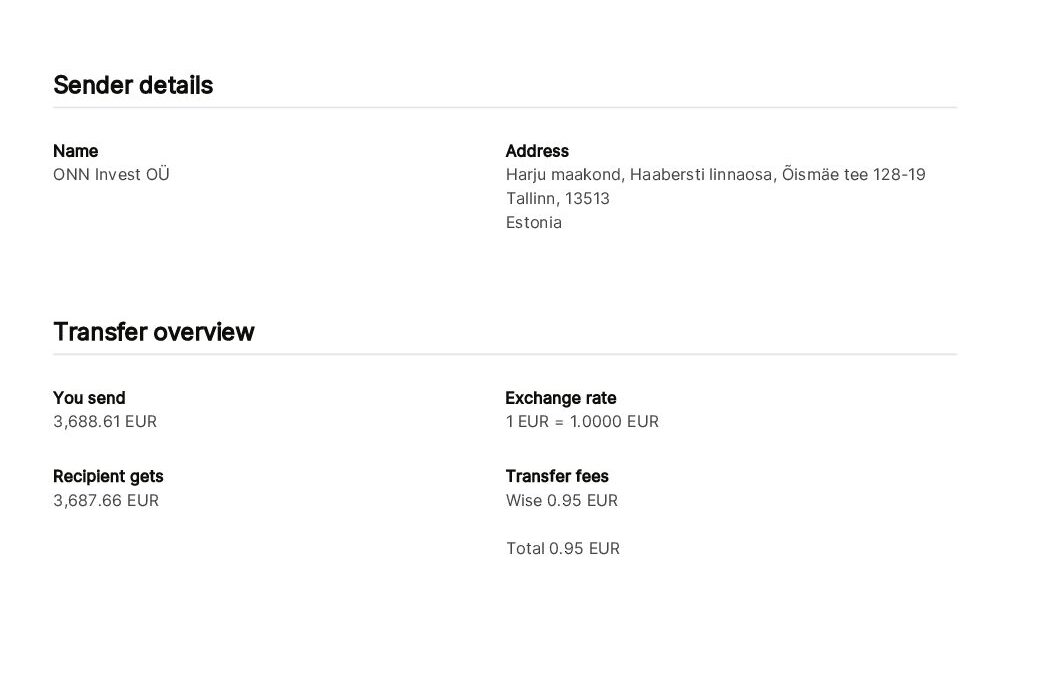Viewport: 1058px width, 675px height.
Task: Select the 3,688.61 EUR sent amount
Action: [105, 421]
